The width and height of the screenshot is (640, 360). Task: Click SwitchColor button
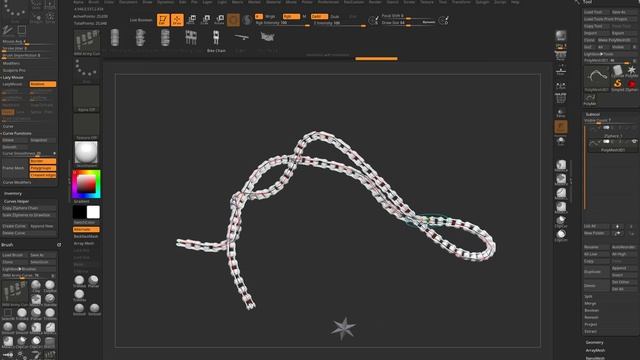[86, 222]
